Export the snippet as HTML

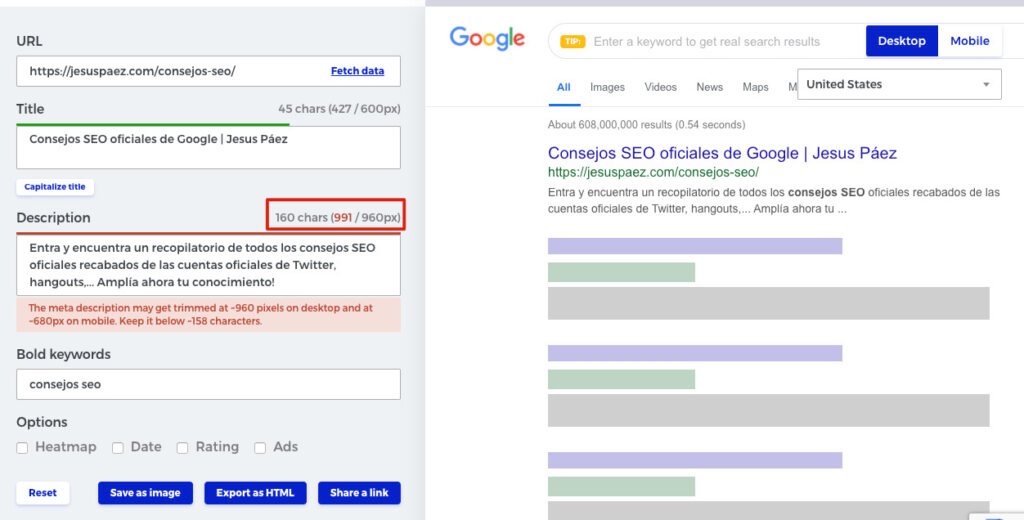[255, 493]
